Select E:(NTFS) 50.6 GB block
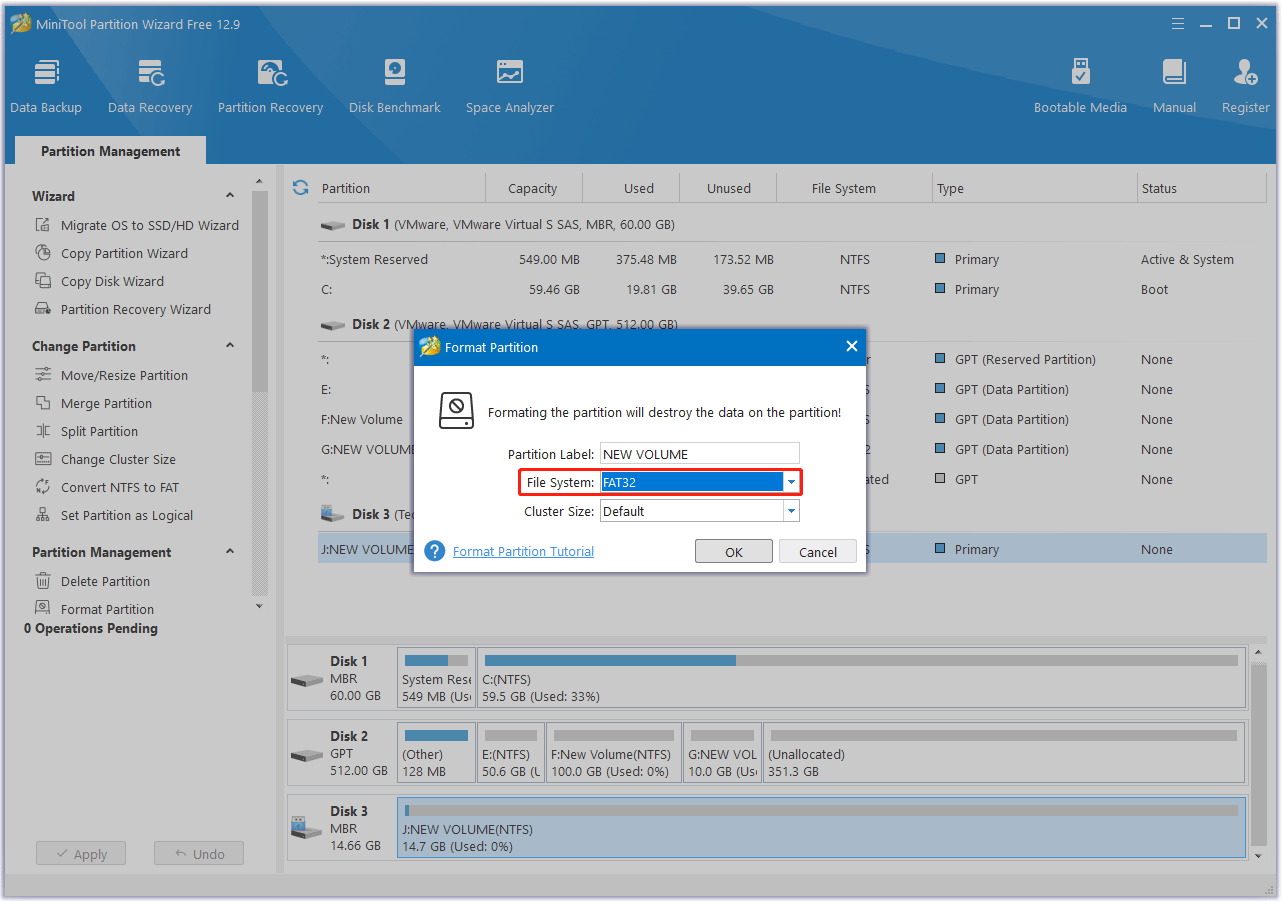The width and height of the screenshot is (1282, 902). click(511, 753)
